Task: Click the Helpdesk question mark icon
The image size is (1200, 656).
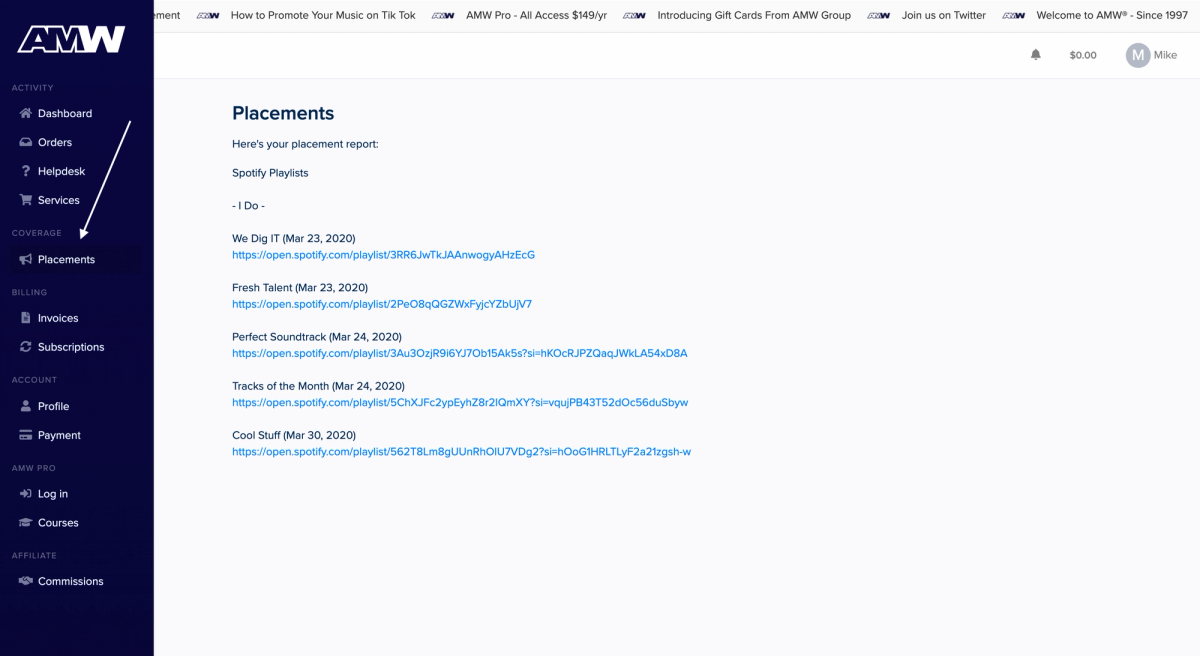Action: pos(26,171)
